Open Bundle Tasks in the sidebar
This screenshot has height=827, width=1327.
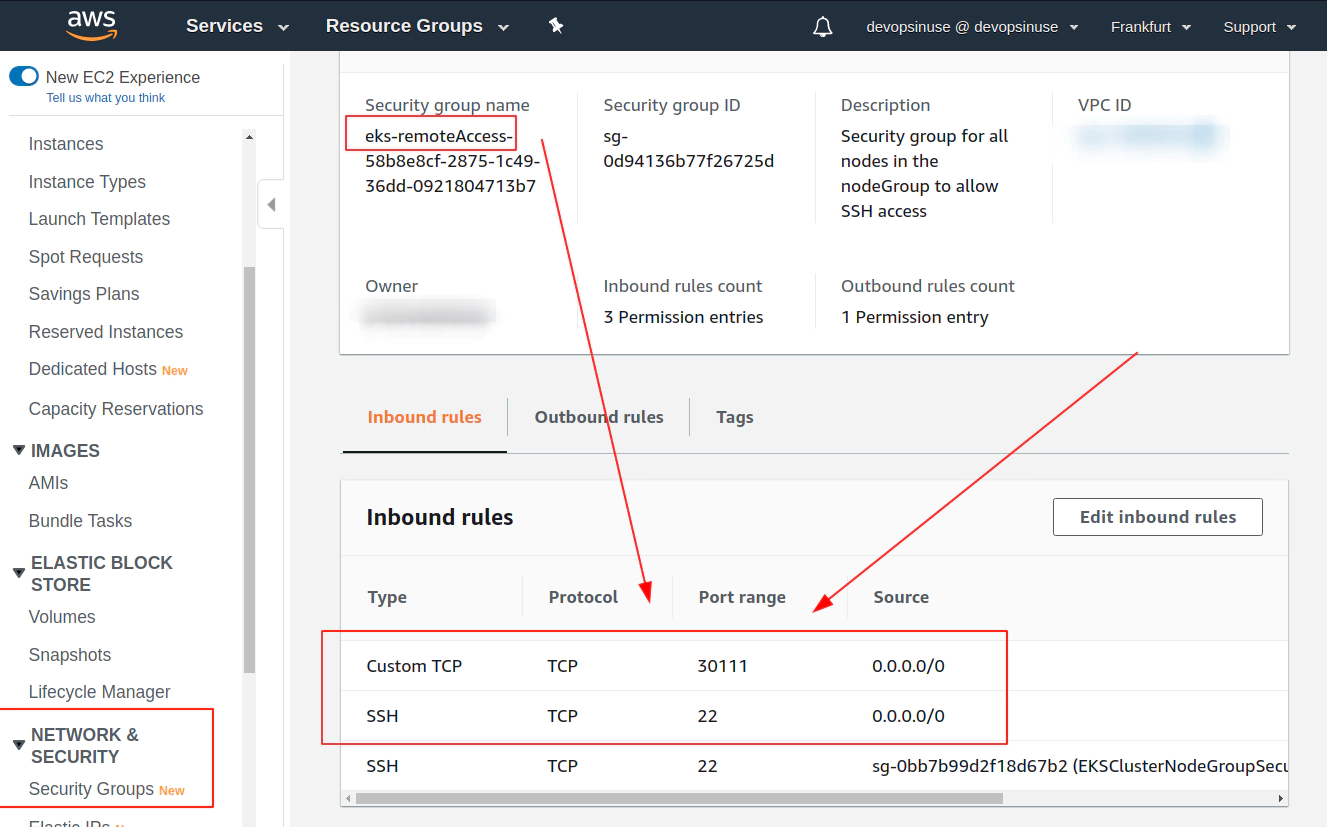point(80,521)
